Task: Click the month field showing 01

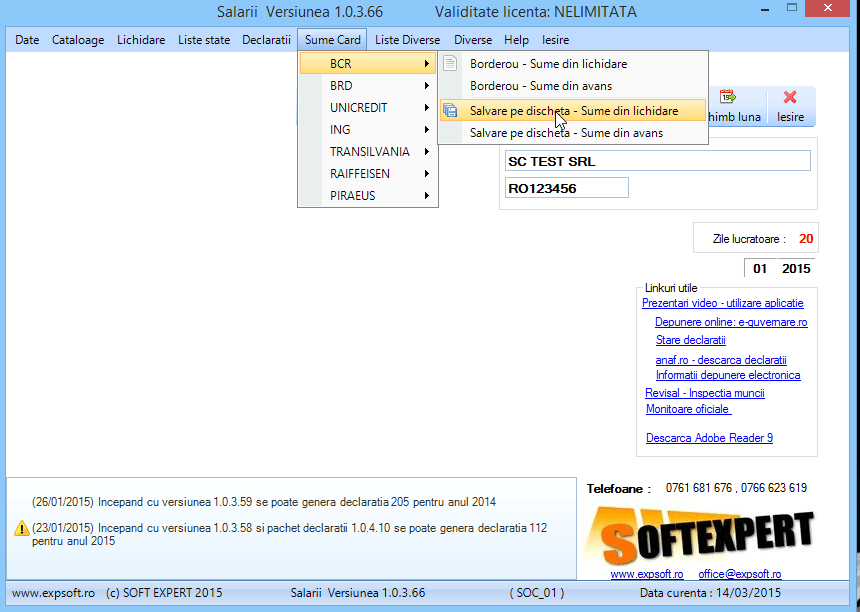Action: point(760,268)
